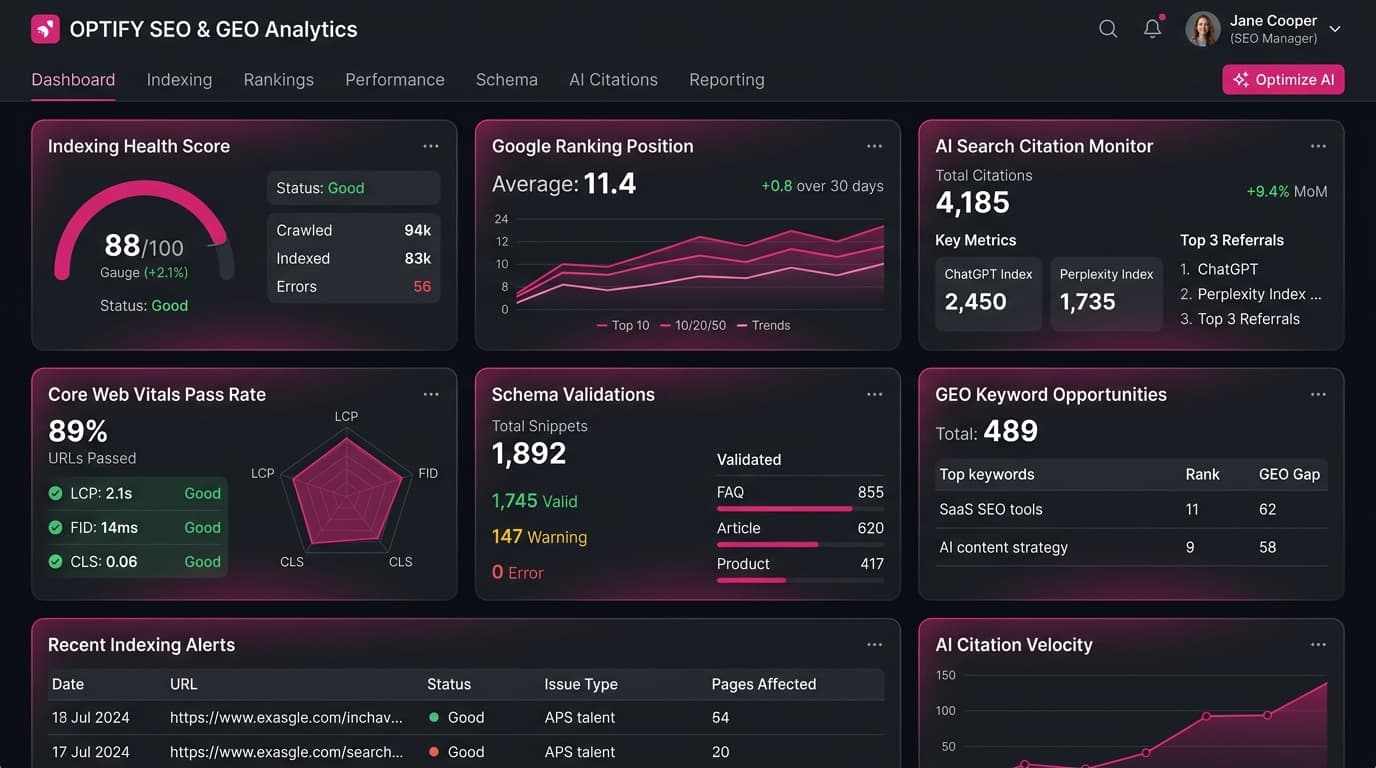Open Indexing Health Score options menu
Screen dimensions: 1376x768
tap(431, 146)
